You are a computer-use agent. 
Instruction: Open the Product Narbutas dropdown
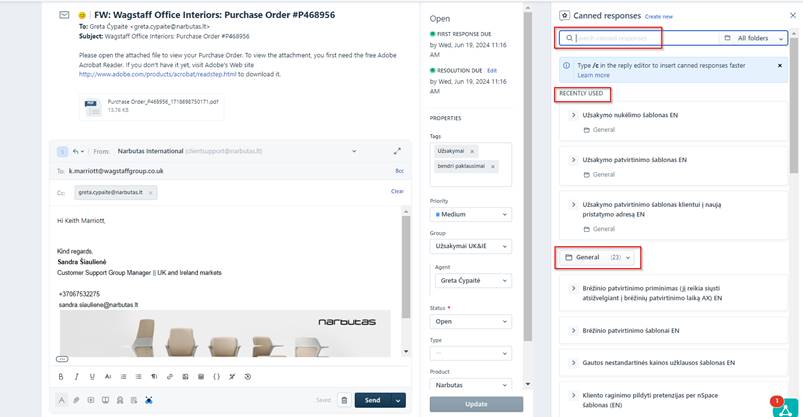pos(471,385)
